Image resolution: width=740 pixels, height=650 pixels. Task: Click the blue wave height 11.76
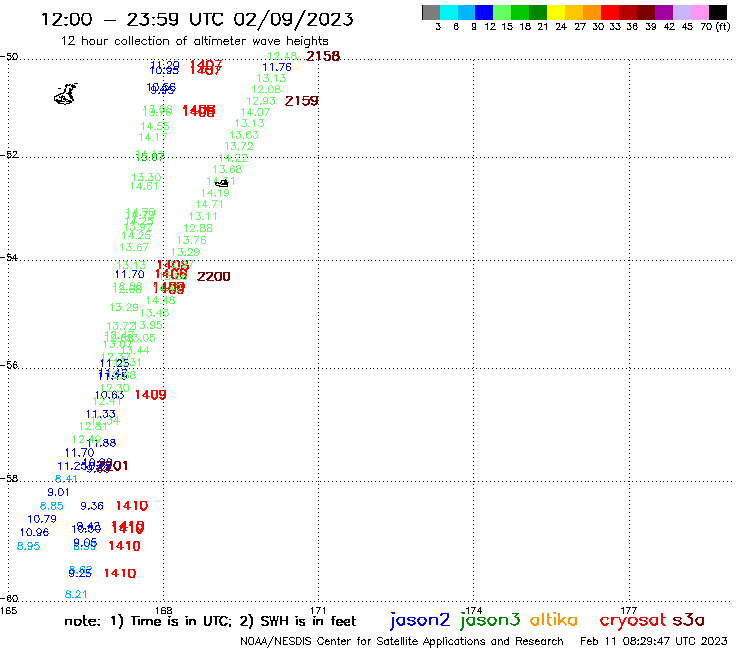[277, 68]
